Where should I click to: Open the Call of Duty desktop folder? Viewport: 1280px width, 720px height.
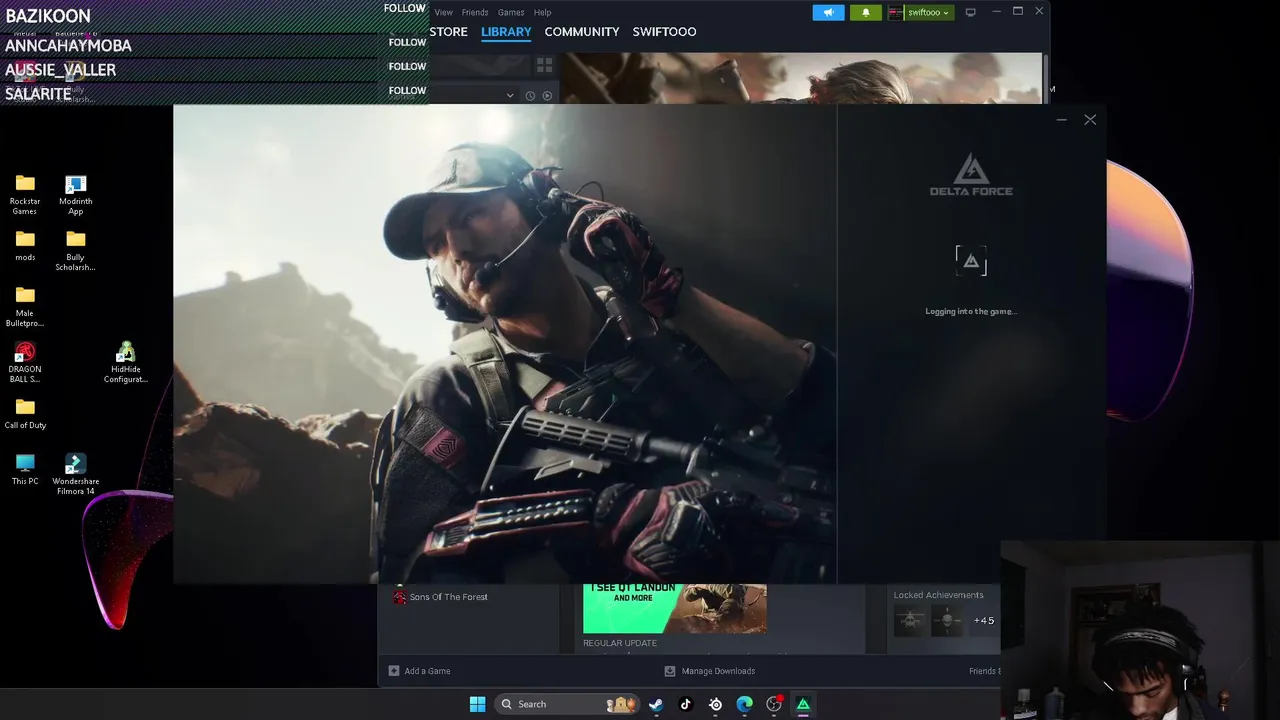click(25, 413)
